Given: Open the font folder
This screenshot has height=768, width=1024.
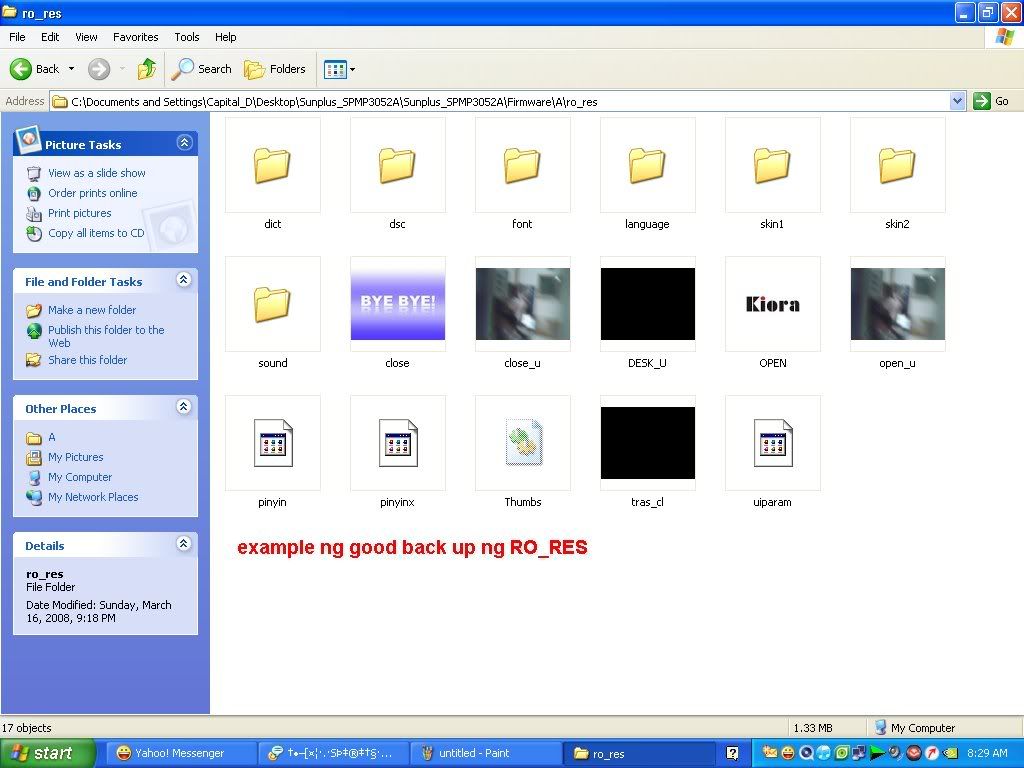Looking at the screenshot, I should click(522, 165).
